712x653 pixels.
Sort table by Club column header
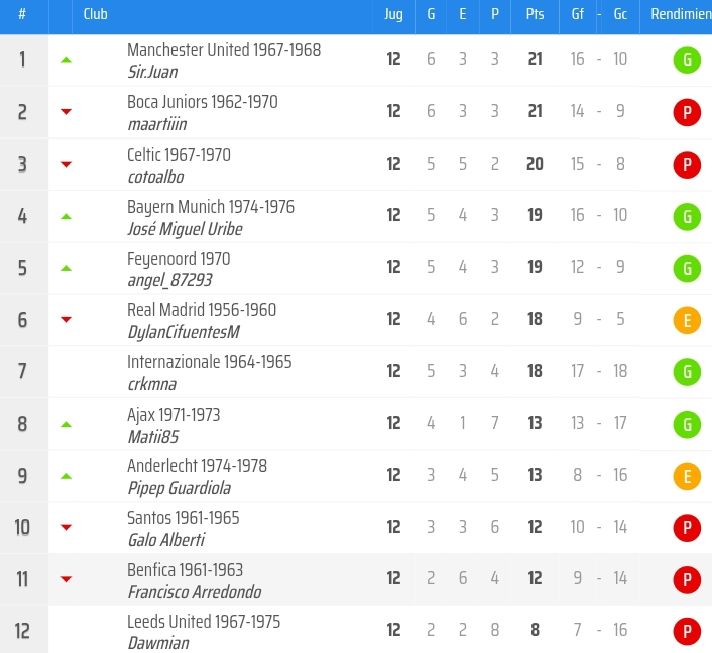coord(96,15)
